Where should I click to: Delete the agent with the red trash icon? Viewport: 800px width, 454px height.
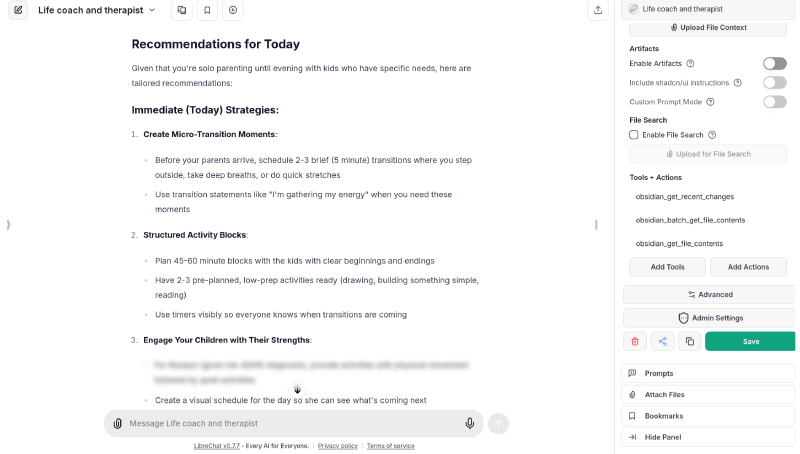pos(634,341)
